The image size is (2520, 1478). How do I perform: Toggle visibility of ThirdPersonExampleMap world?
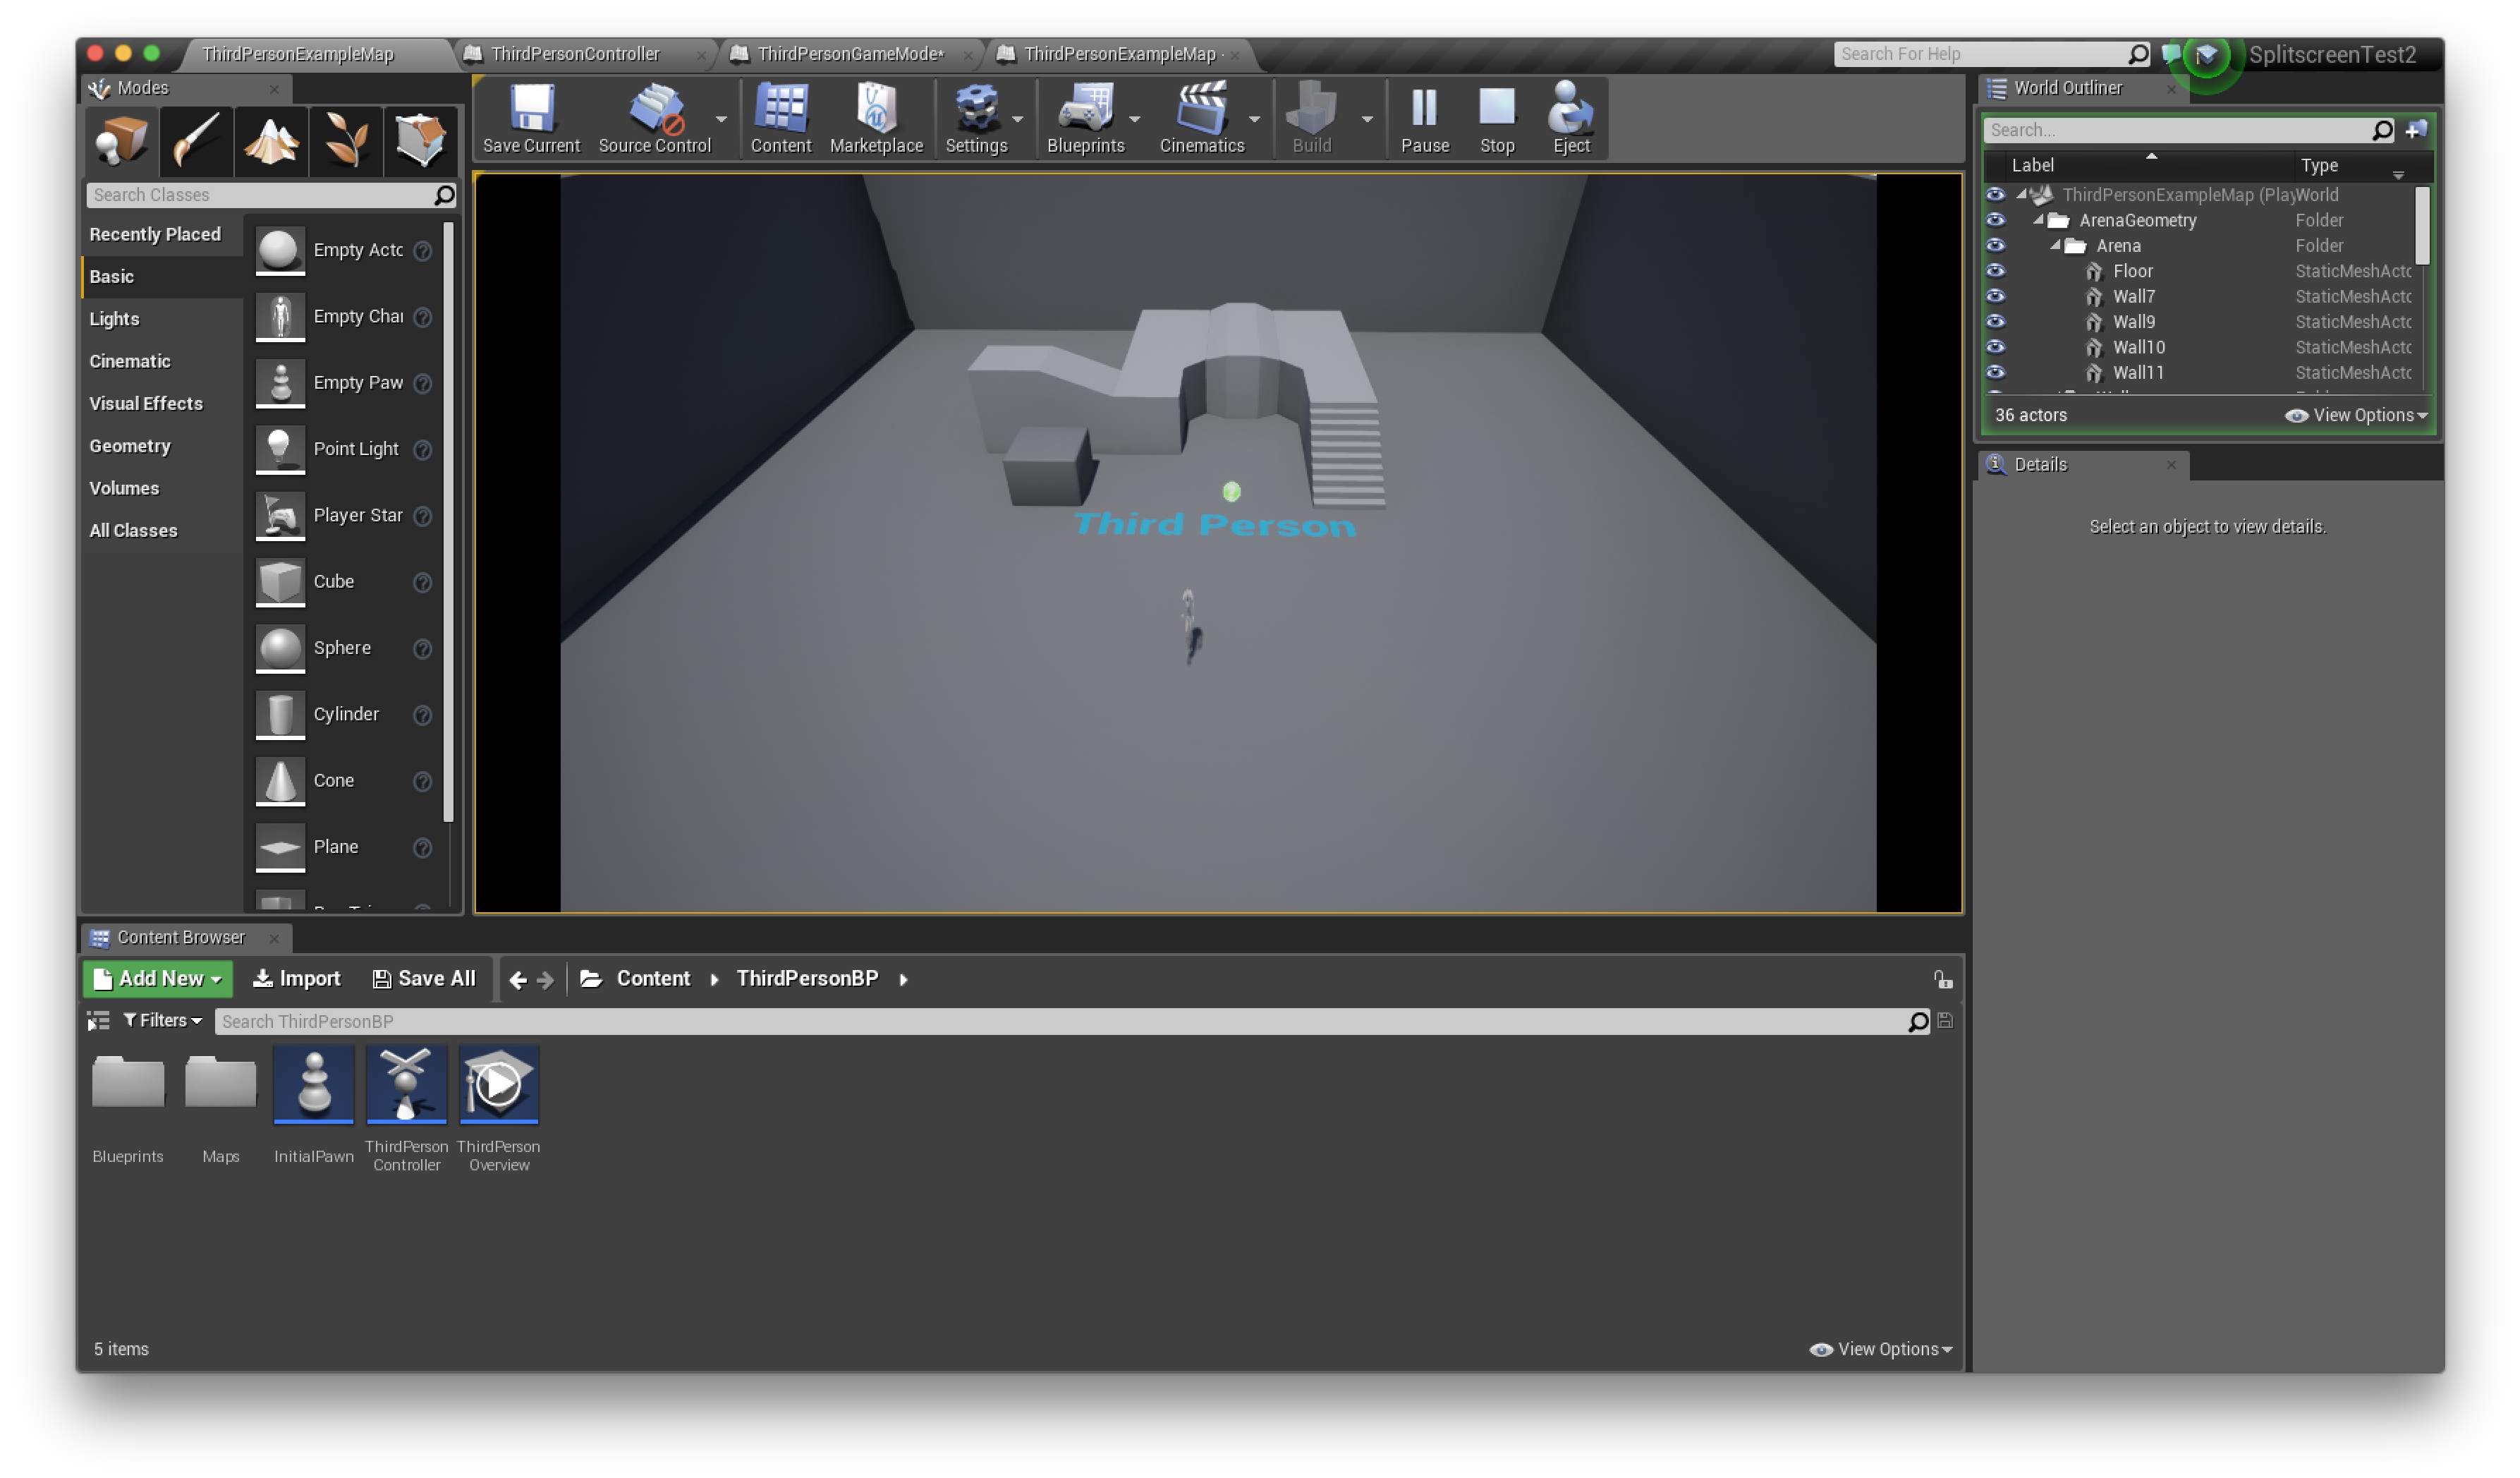(1996, 194)
